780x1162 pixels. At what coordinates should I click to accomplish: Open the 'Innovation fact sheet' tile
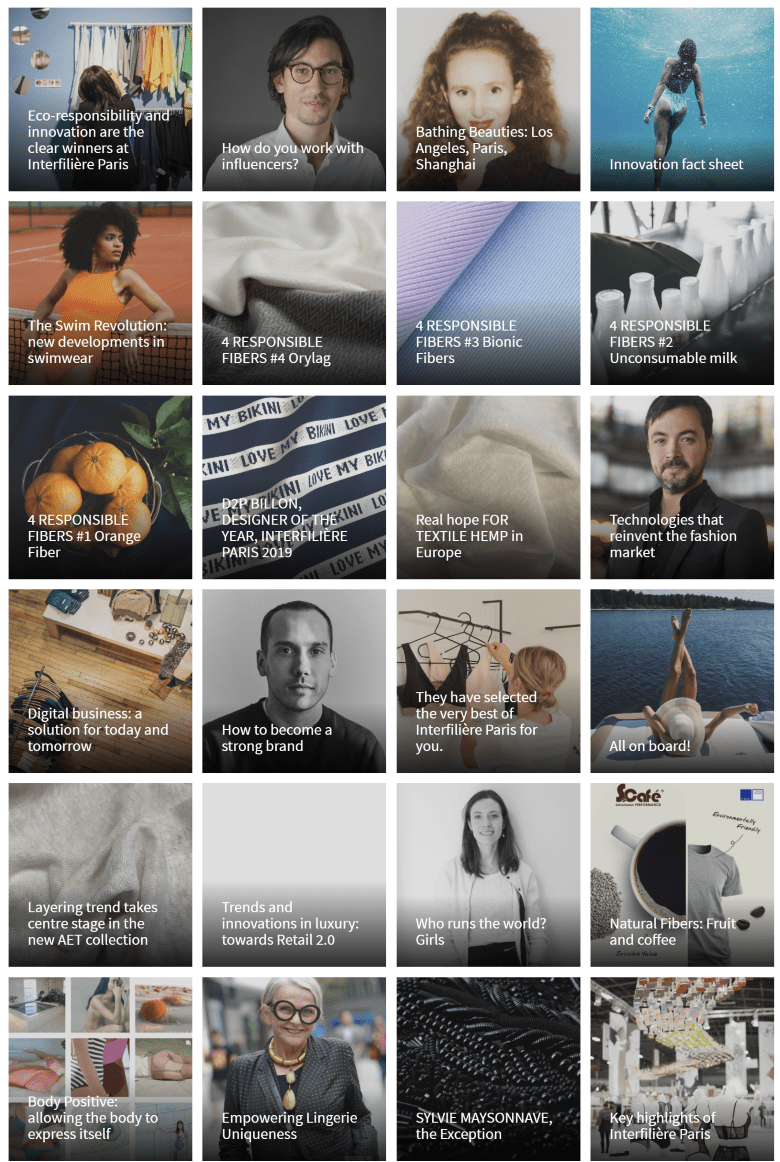pyautogui.click(x=682, y=99)
